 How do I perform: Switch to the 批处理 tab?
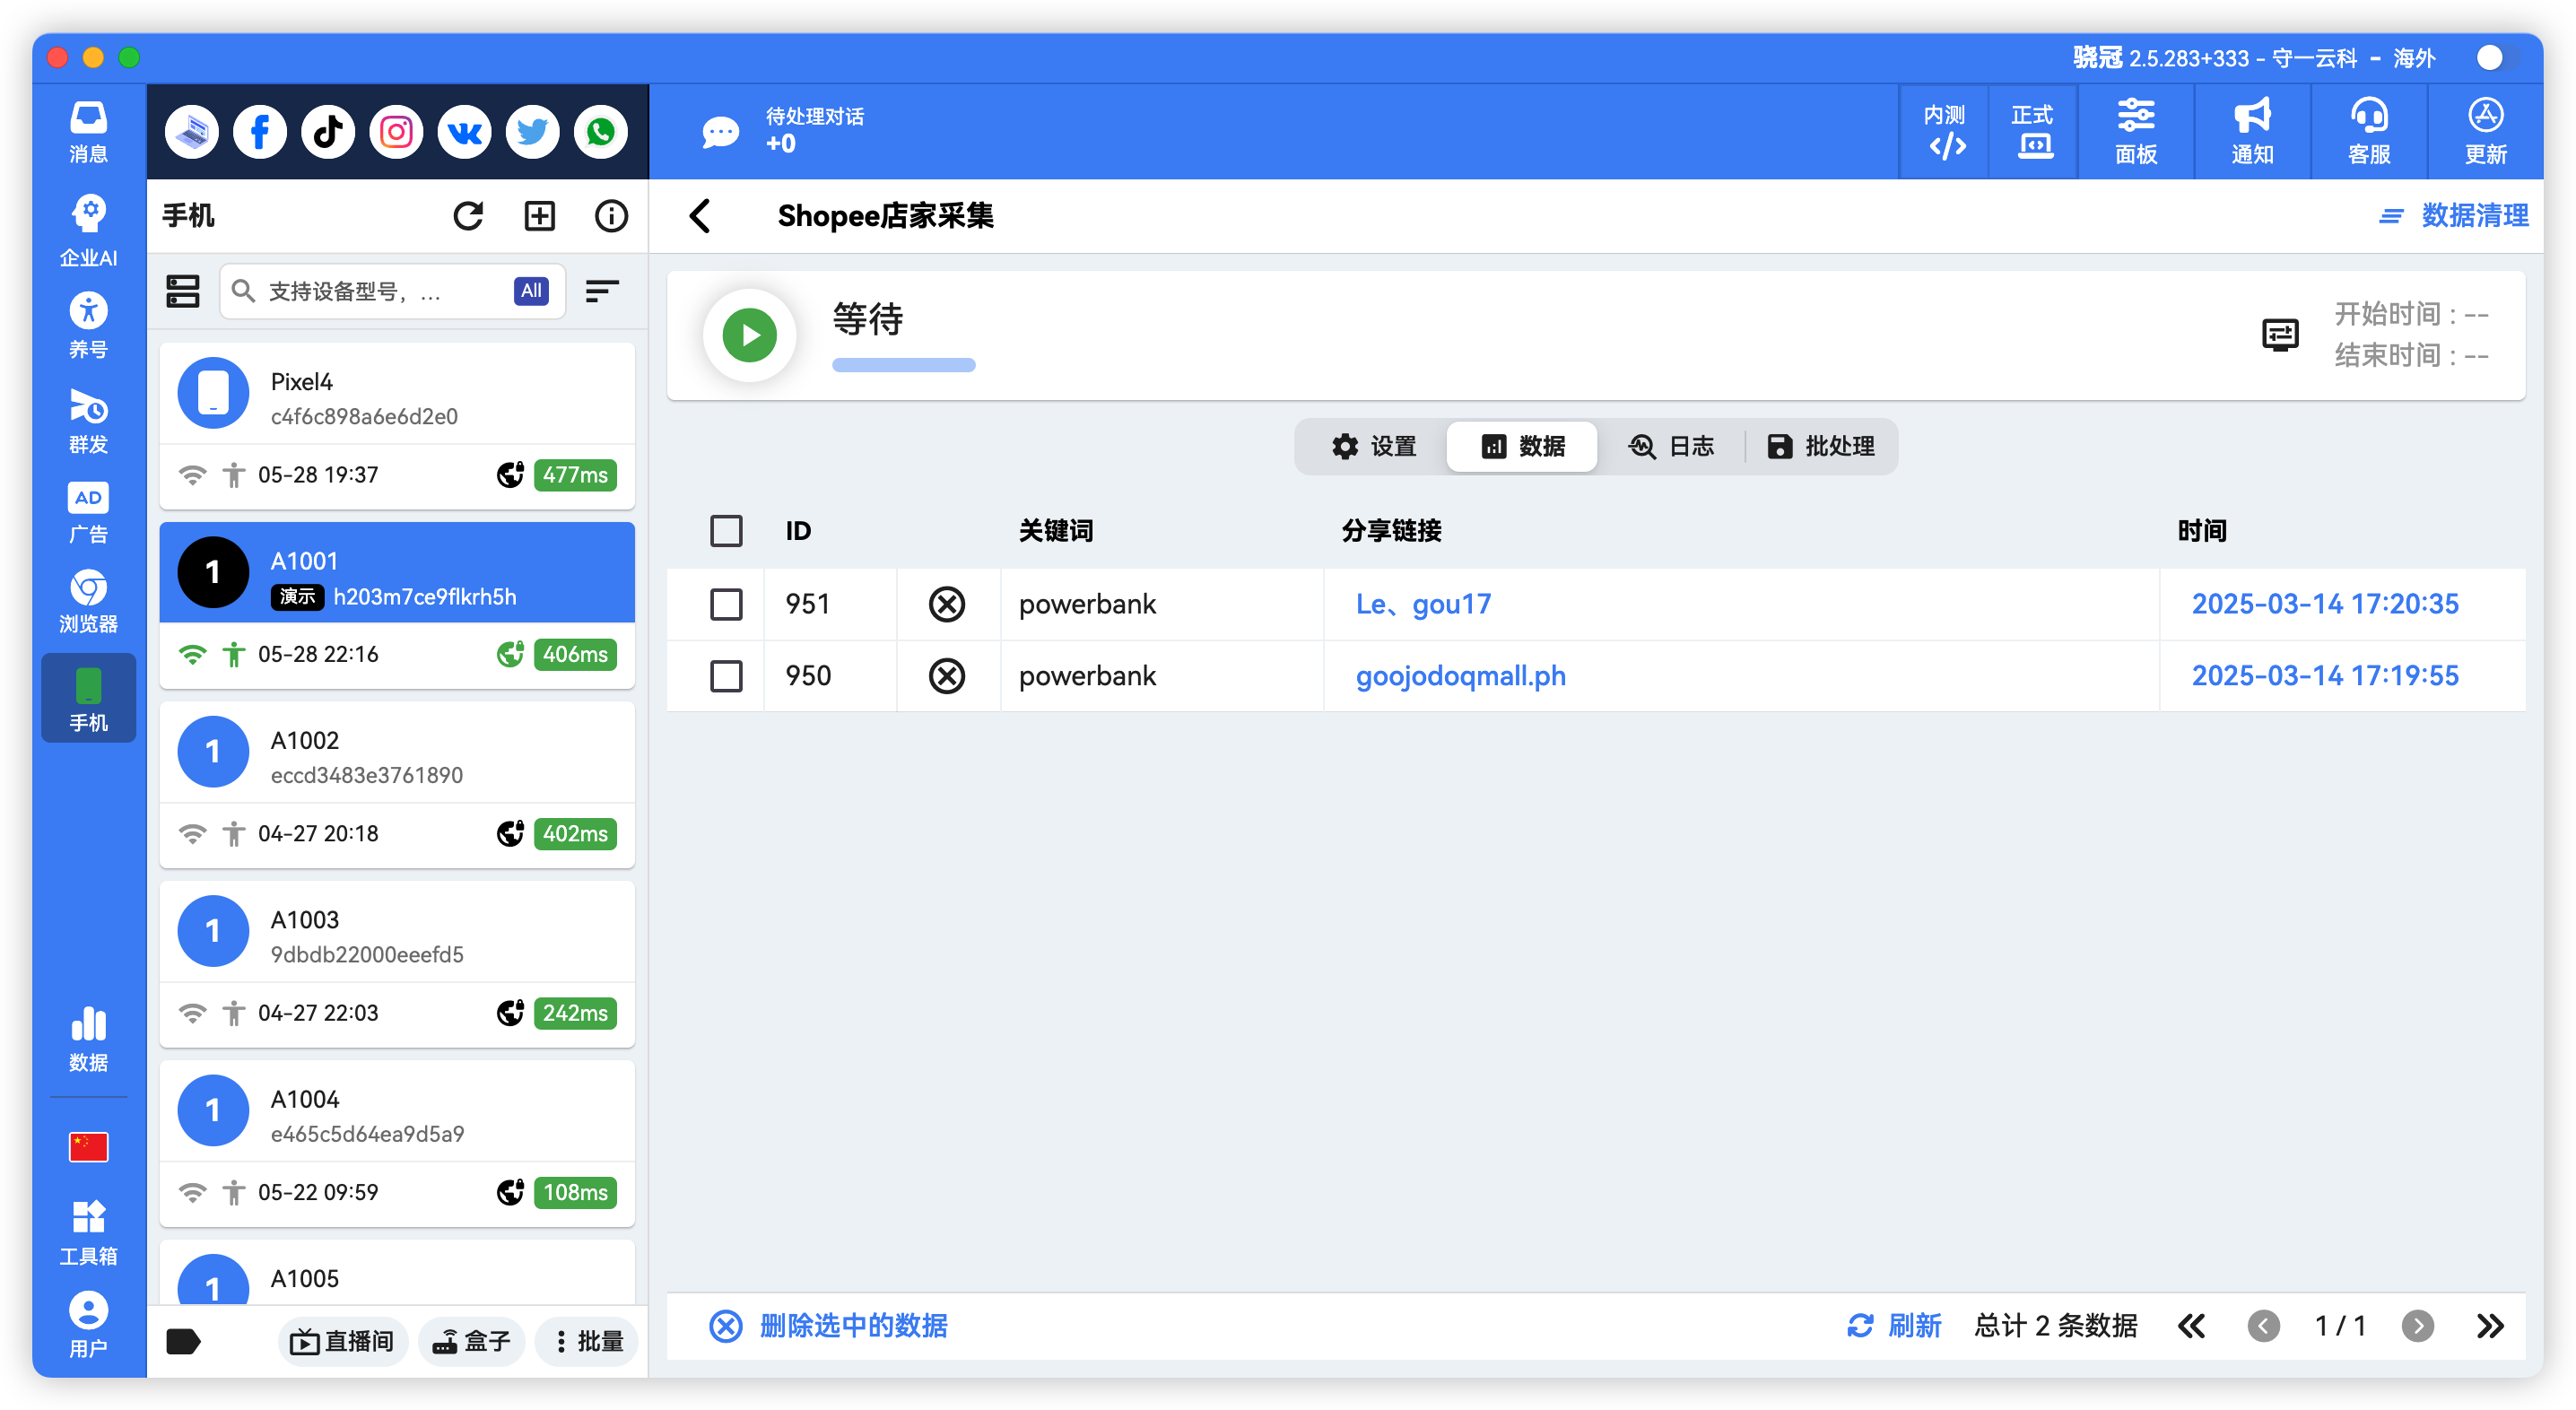pyautogui.click(x=1820, y=447)
